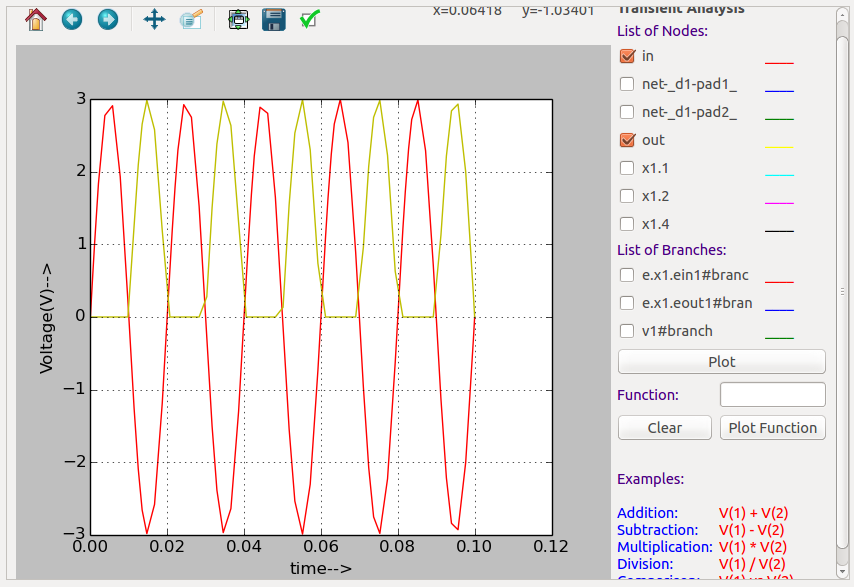854x587 pixels.
Task: Click the 0.12 tick on time axis
Action: coord(551,546)
